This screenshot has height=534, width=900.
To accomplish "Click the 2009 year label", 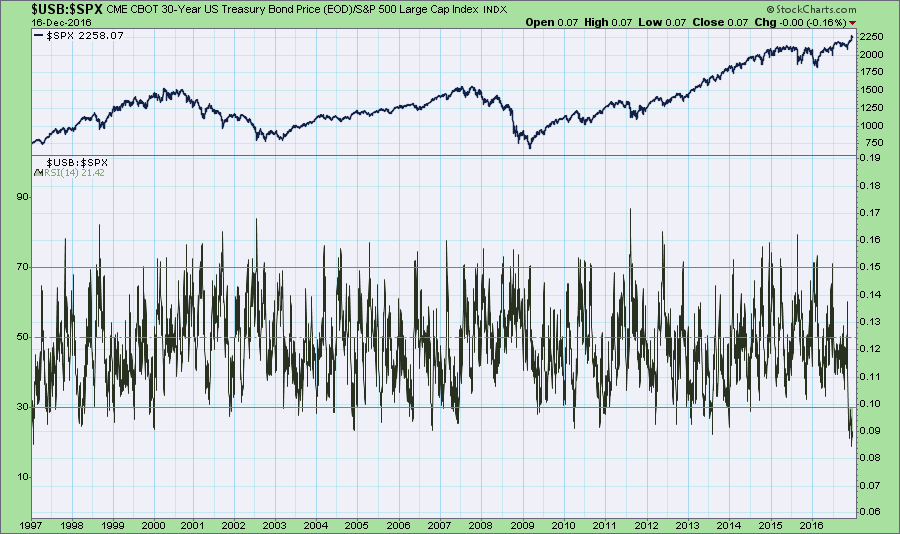I will (x=522, y=525).
